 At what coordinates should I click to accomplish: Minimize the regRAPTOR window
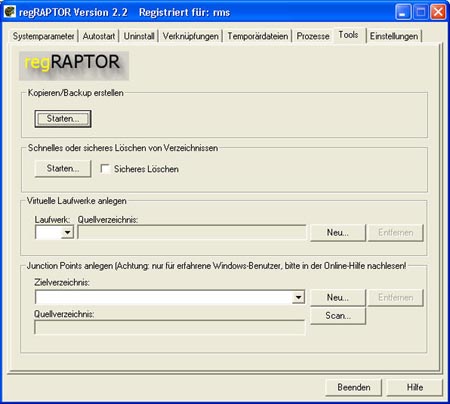coord(403,12)
